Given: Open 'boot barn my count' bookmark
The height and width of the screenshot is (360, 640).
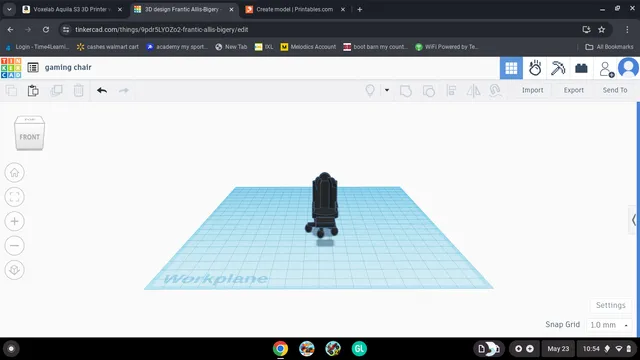Looking at the screenshot, I should [x=376, y=47].
